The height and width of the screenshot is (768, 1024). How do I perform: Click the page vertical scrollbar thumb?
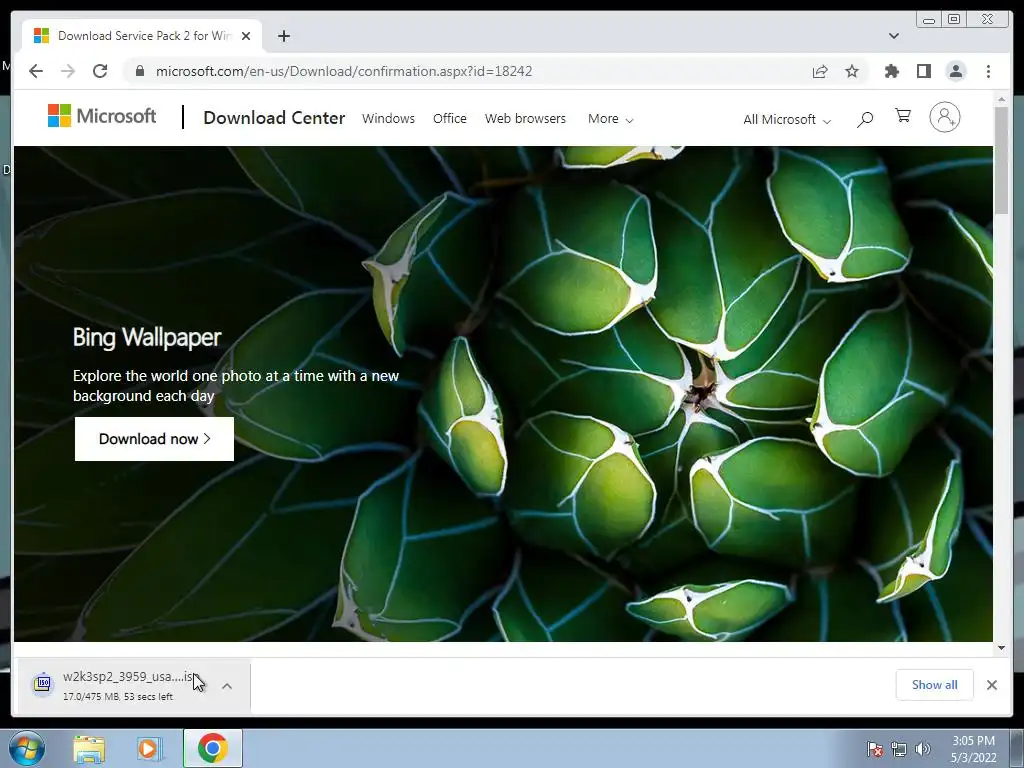[1001, 159]
